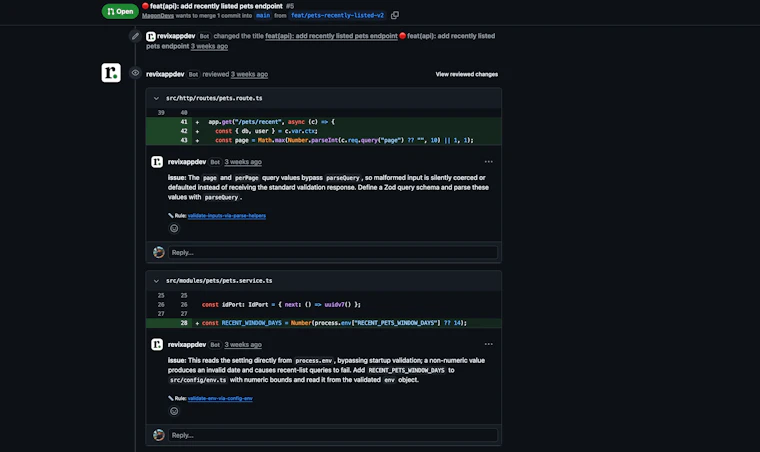
Task: Add emoji reaction to parseQuery comment
Action: (x=174, y=228)
